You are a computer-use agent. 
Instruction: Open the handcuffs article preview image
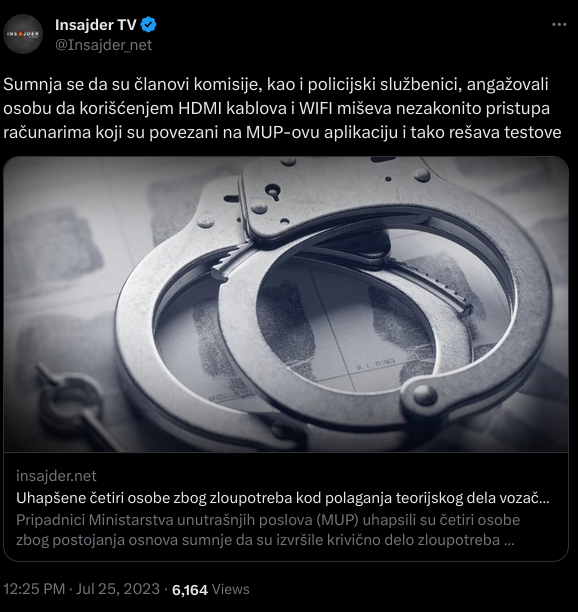click(286, 304)
